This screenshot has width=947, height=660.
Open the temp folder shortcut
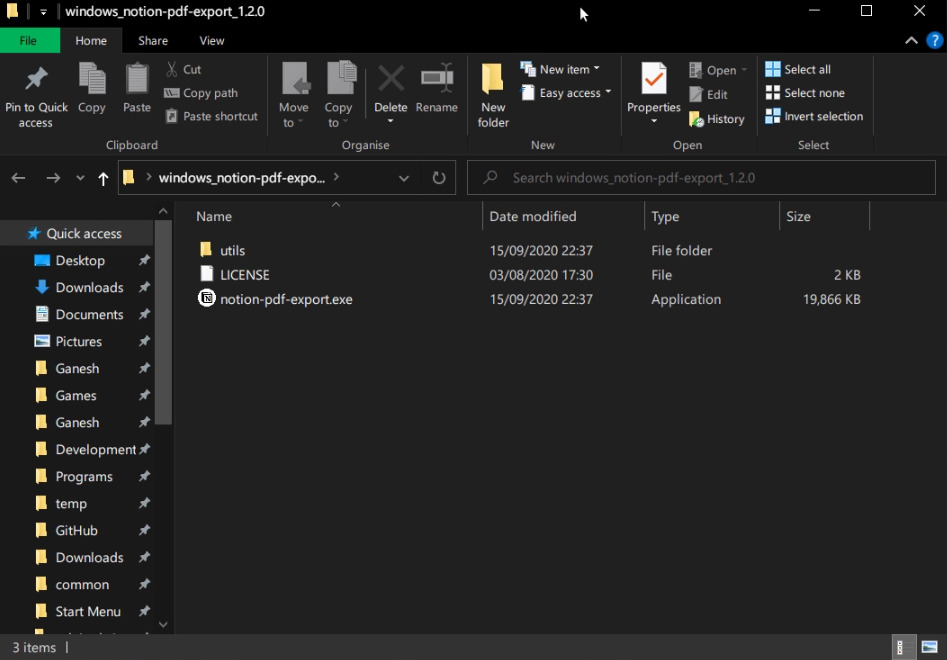71,504
